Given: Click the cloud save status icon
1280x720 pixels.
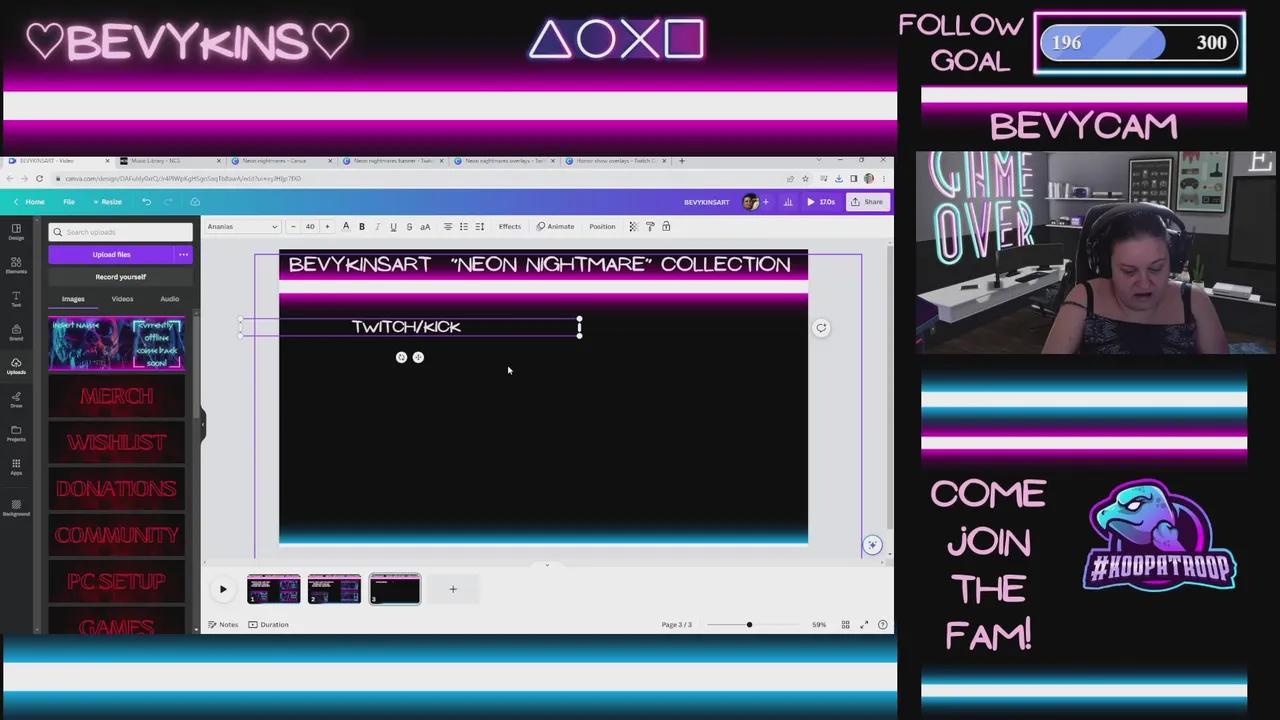Looking at the screenshot, I should point(195,202).
